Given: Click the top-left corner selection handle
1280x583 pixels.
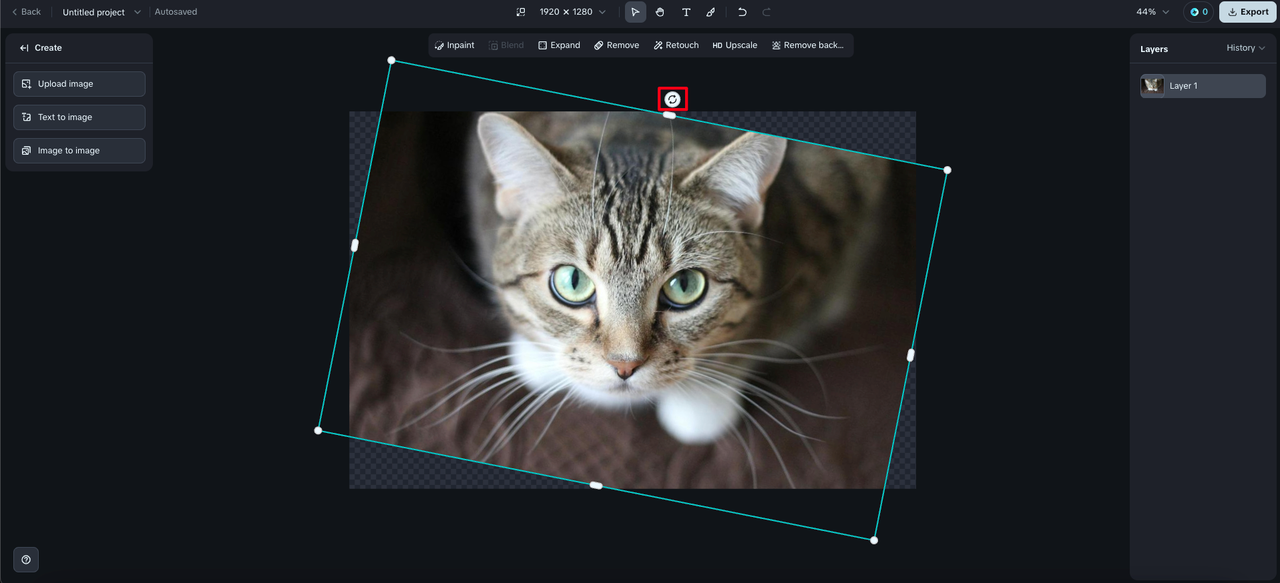Looking at the screenshot, I should pos(391,60).
